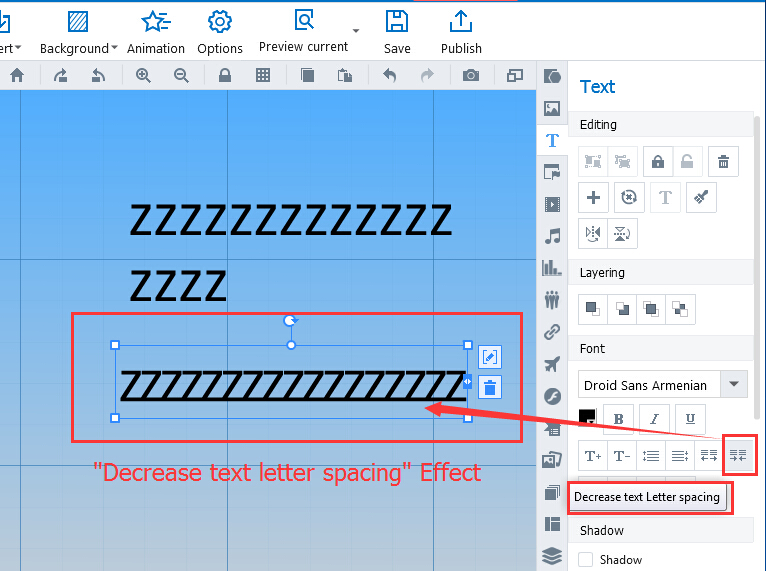Undo the last action
The image size is (766, 571).
click(x=389, y=75)
